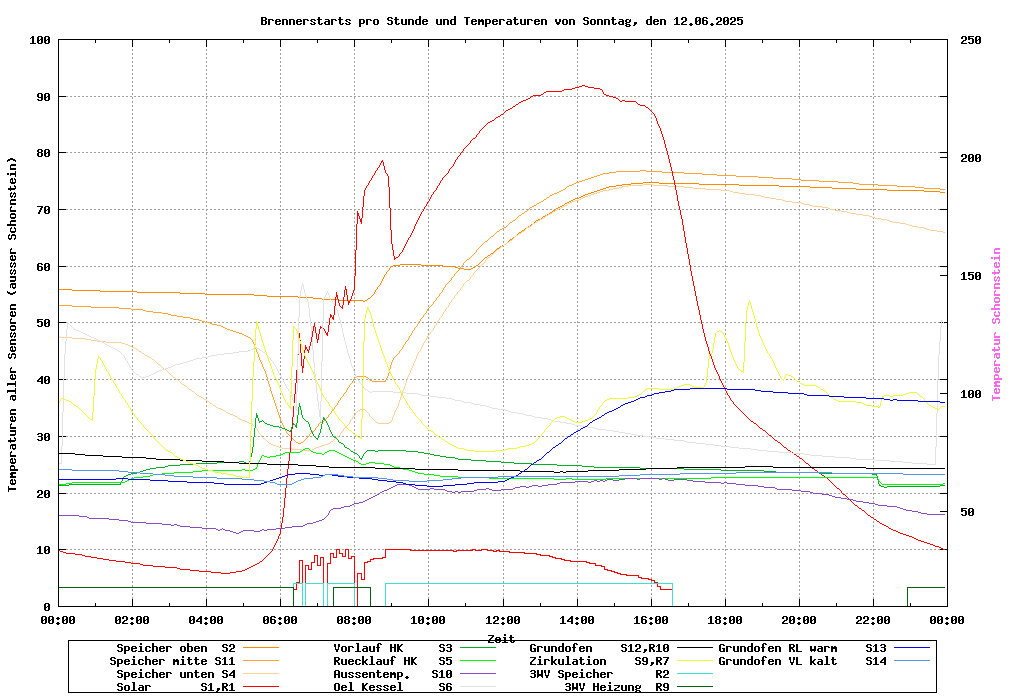The height and width of the screenshot is (700, 1024).
Task: Click the Grundofen S12,R10 legend label
Action: (x=599, y=648)
